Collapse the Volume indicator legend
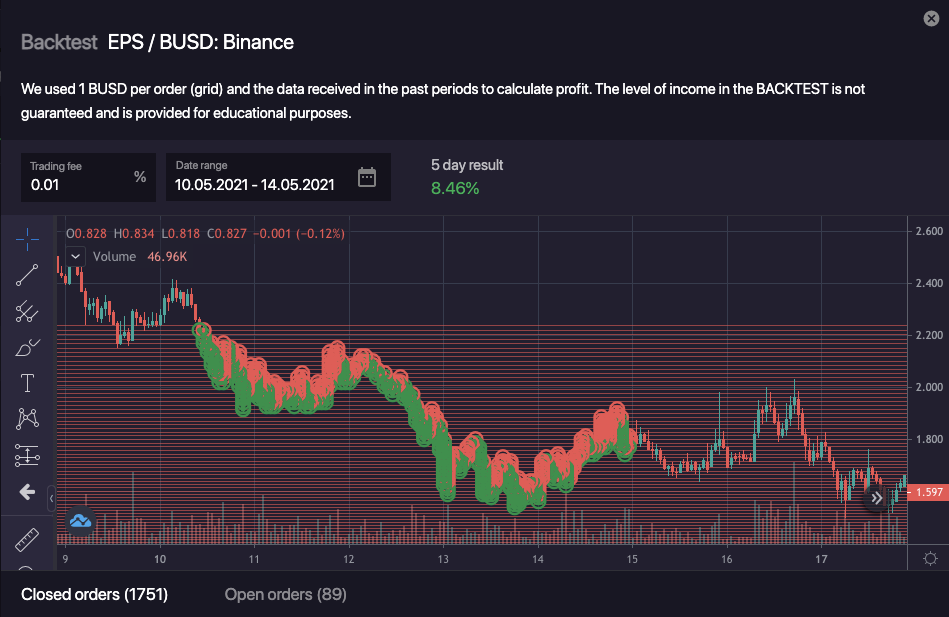The height and width of the screenshot is (617, 949). pyautogui.click(x=75, y=256)
